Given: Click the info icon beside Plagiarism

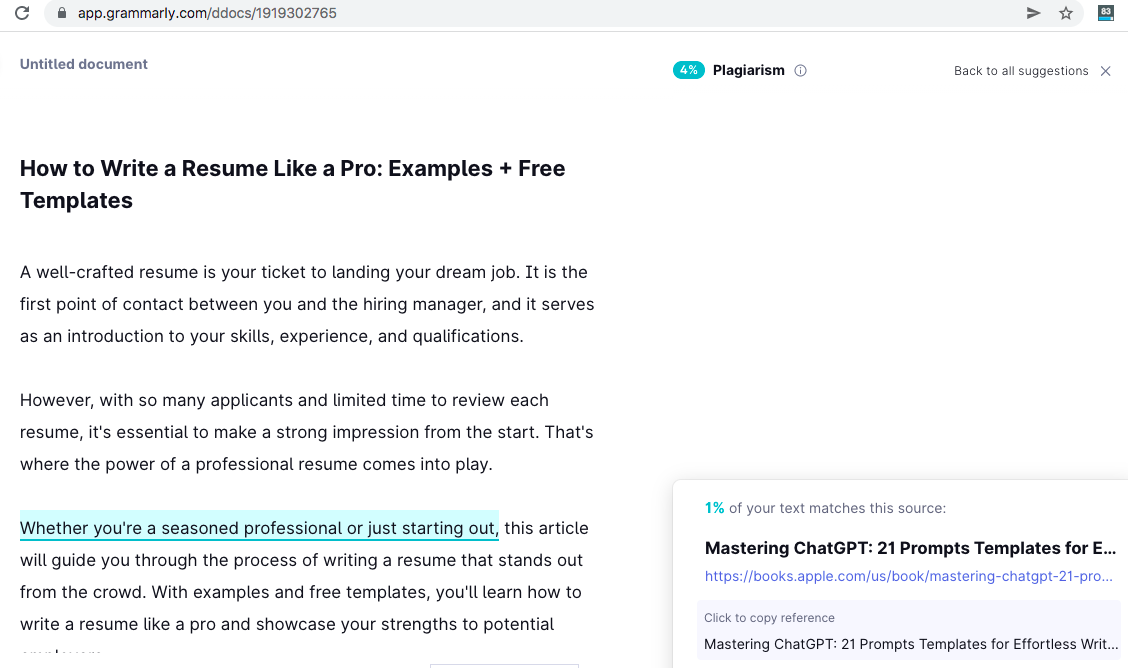Looking at the screenshot, I should pos(800,71).
